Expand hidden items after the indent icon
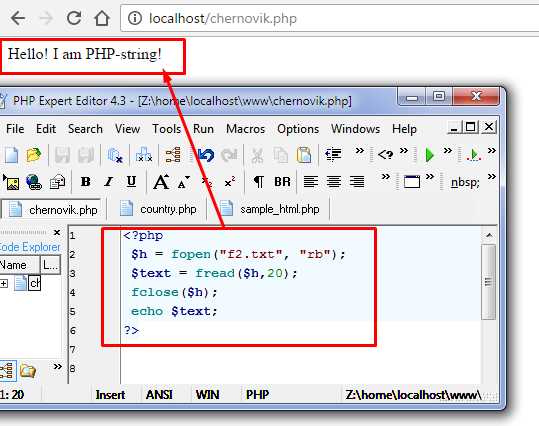The image size is (539, 426). [x=360, y=150]
